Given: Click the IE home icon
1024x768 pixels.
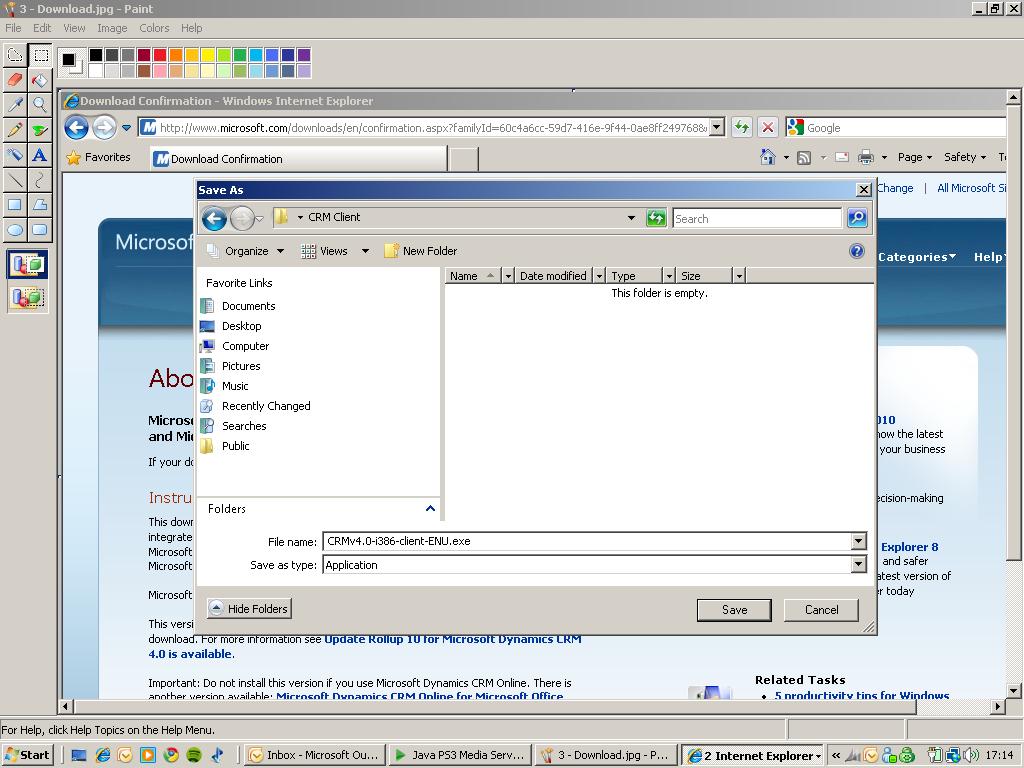Looking at the screenshot, I should [x=768, y=157].
